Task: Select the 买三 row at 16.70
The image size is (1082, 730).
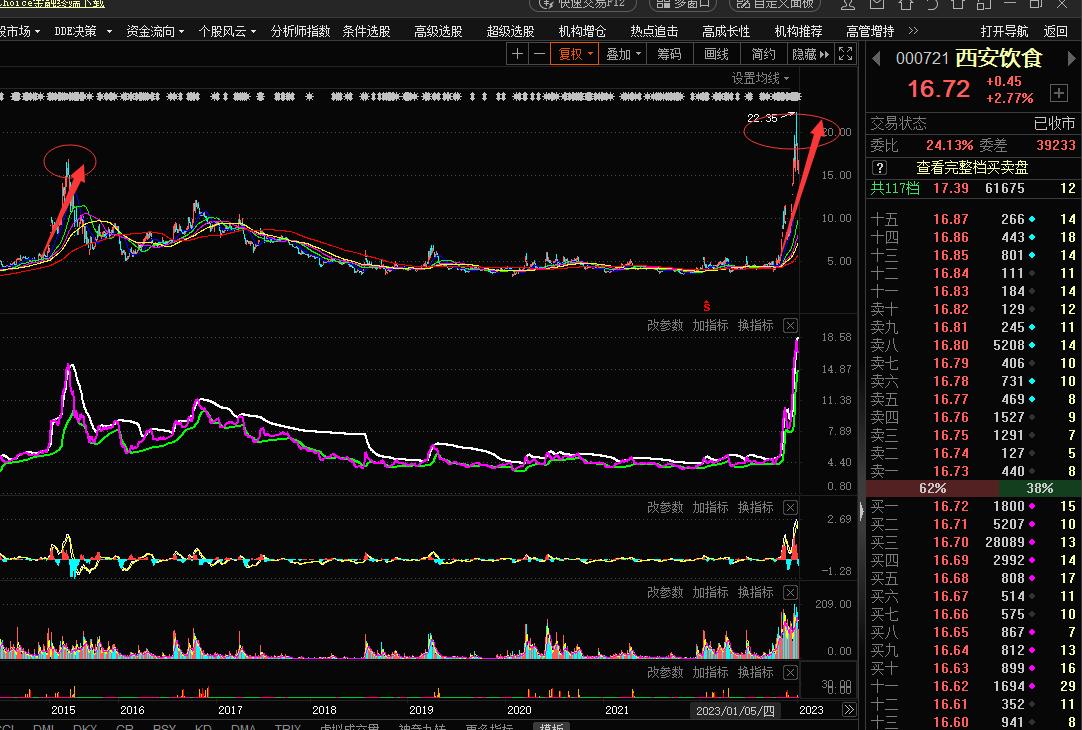Action: (974, 542)
